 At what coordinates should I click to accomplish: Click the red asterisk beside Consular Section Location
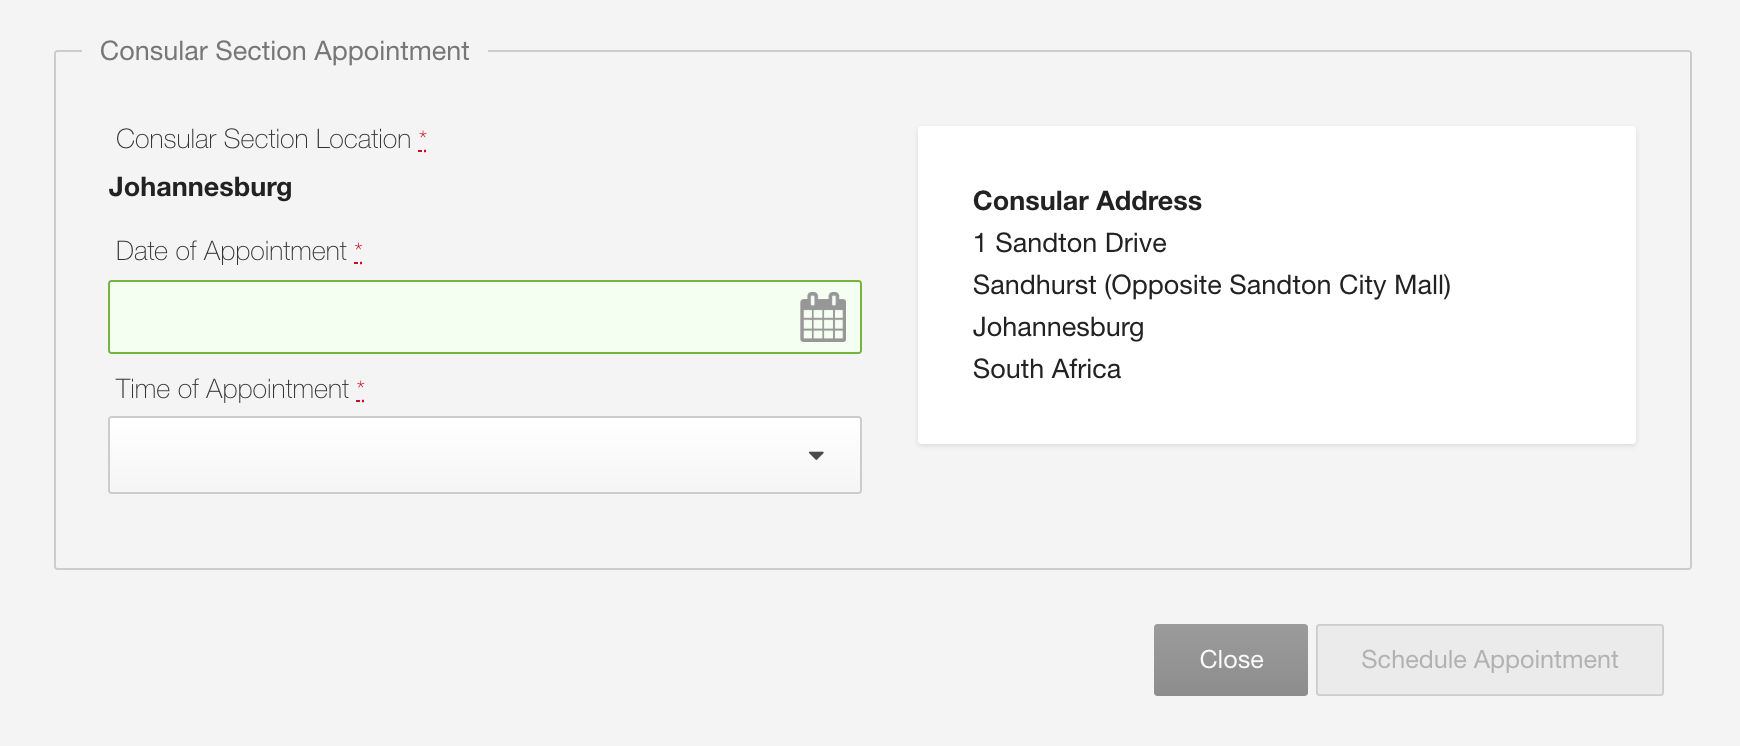[422, 139]
